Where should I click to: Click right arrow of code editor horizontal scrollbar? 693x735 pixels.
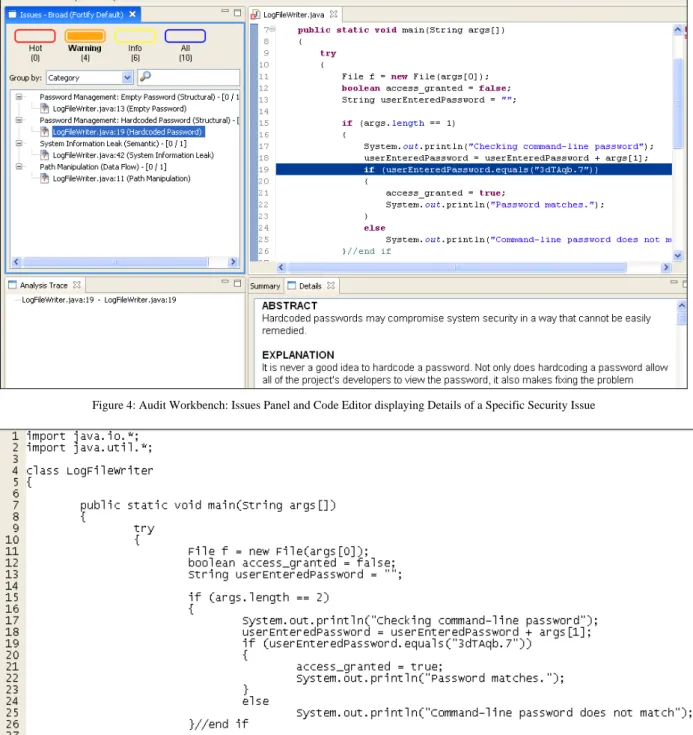coord(666,267)
